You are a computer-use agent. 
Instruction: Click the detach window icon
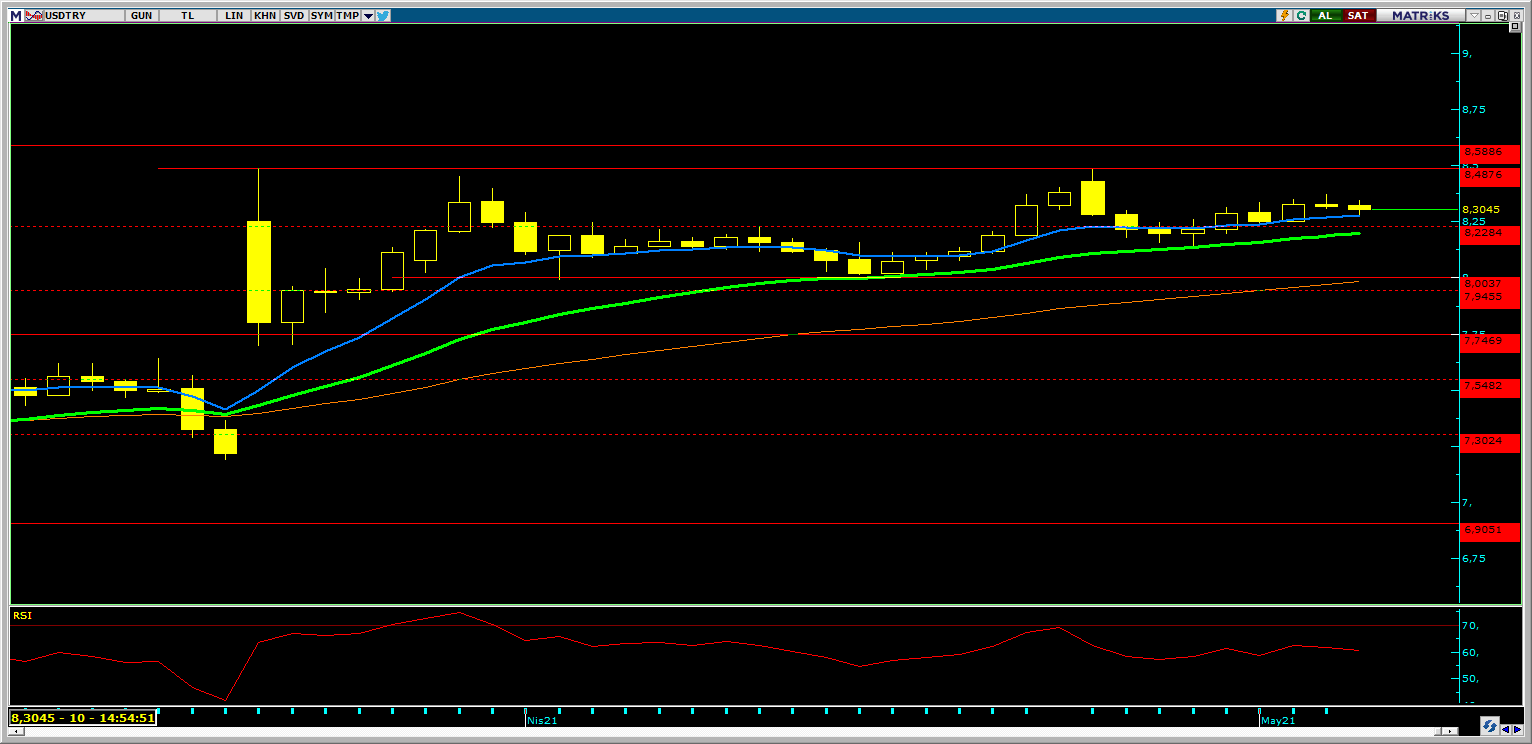1504,15
